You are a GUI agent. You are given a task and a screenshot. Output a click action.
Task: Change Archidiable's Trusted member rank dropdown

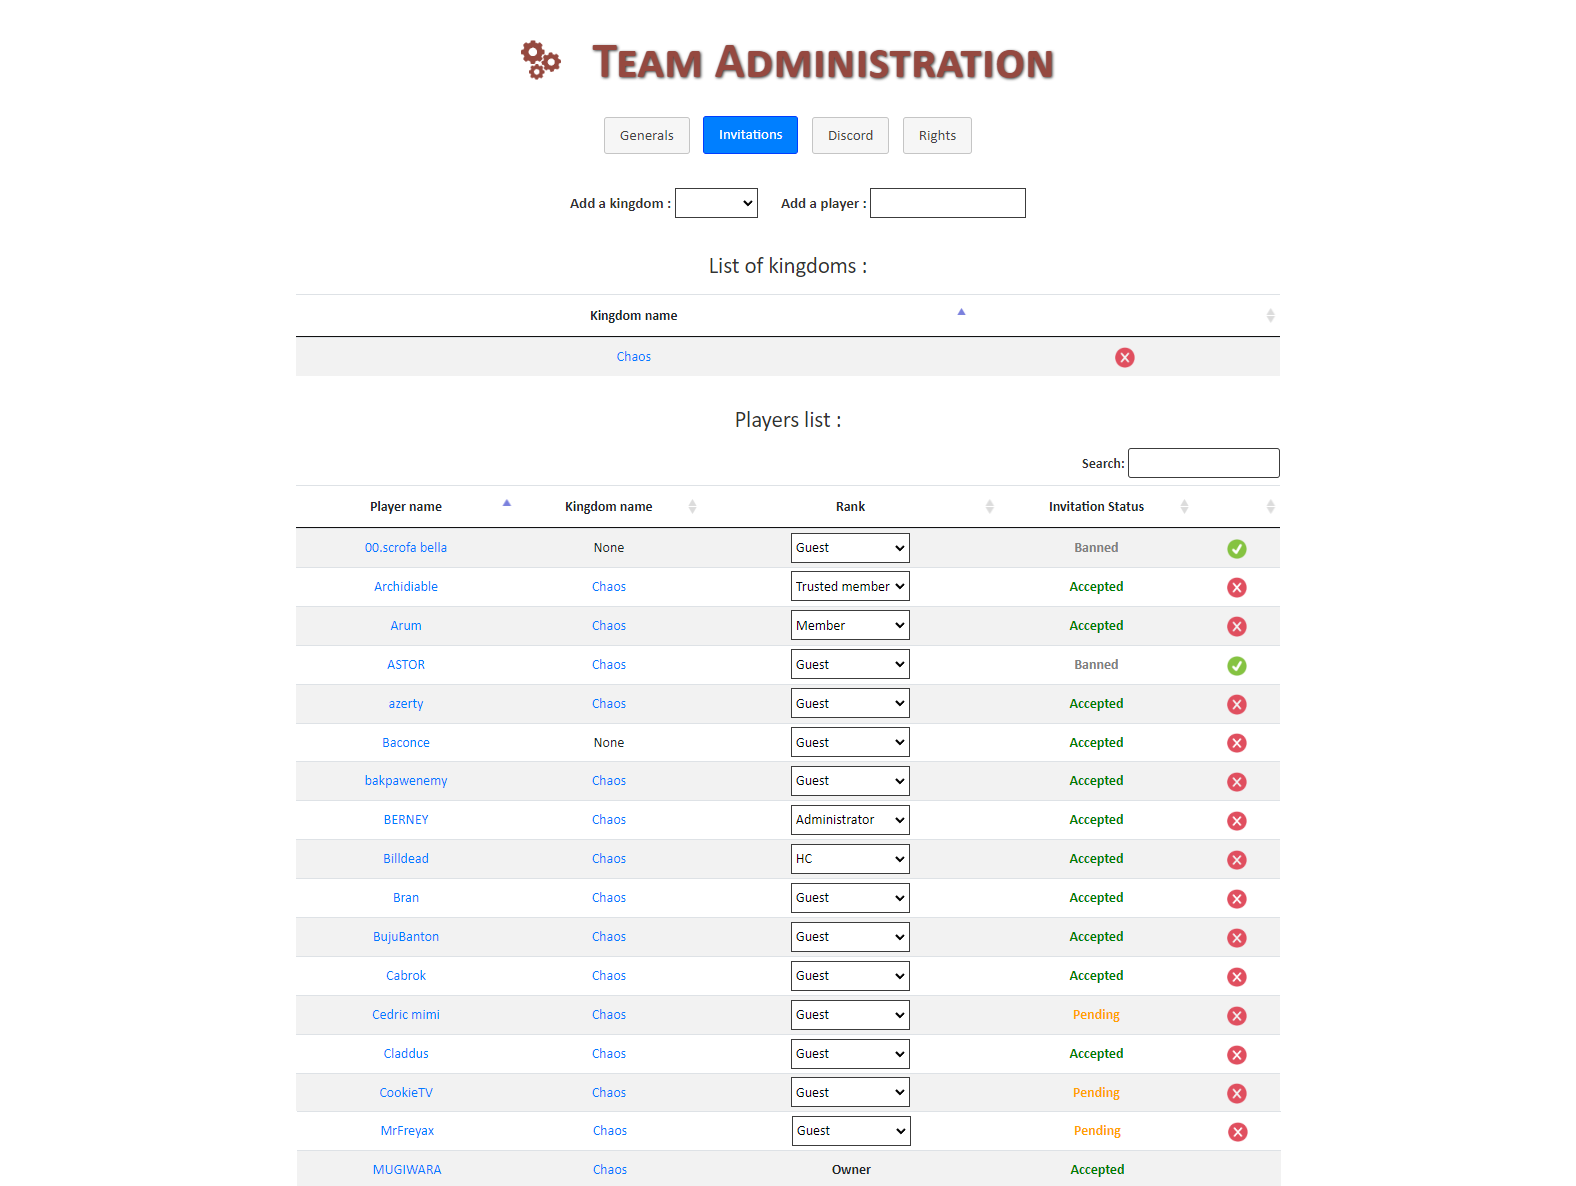pyautogui.click(x=850, y=586)
